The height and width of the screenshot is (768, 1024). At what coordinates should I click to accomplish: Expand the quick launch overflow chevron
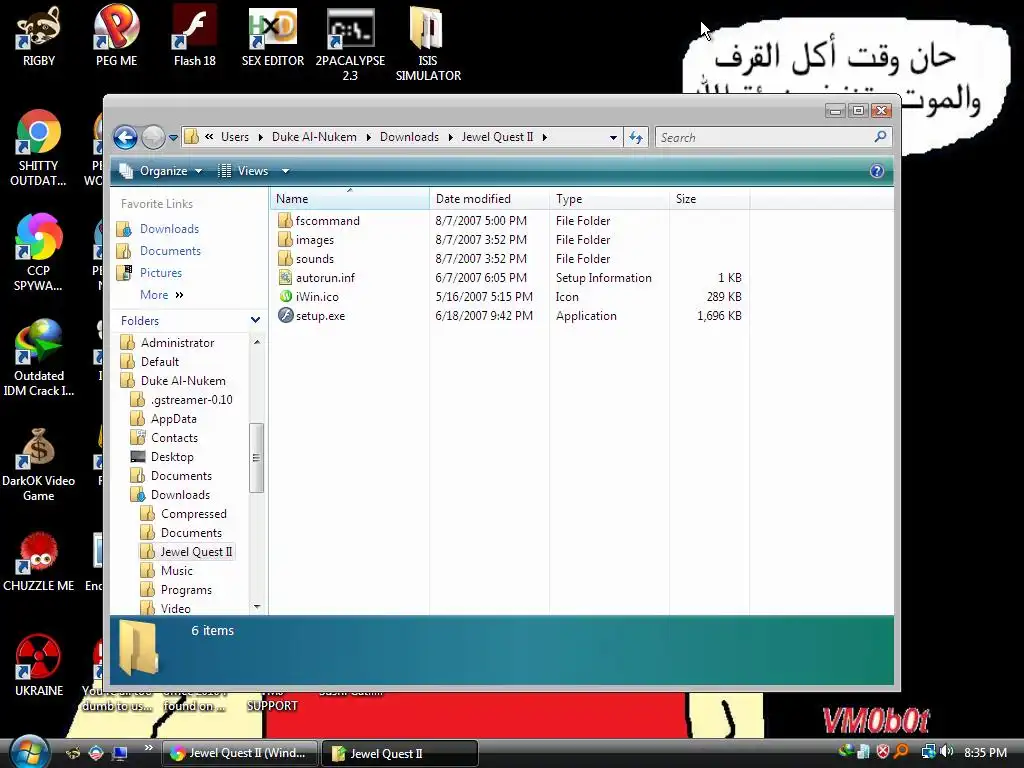[x=148, y=748]
